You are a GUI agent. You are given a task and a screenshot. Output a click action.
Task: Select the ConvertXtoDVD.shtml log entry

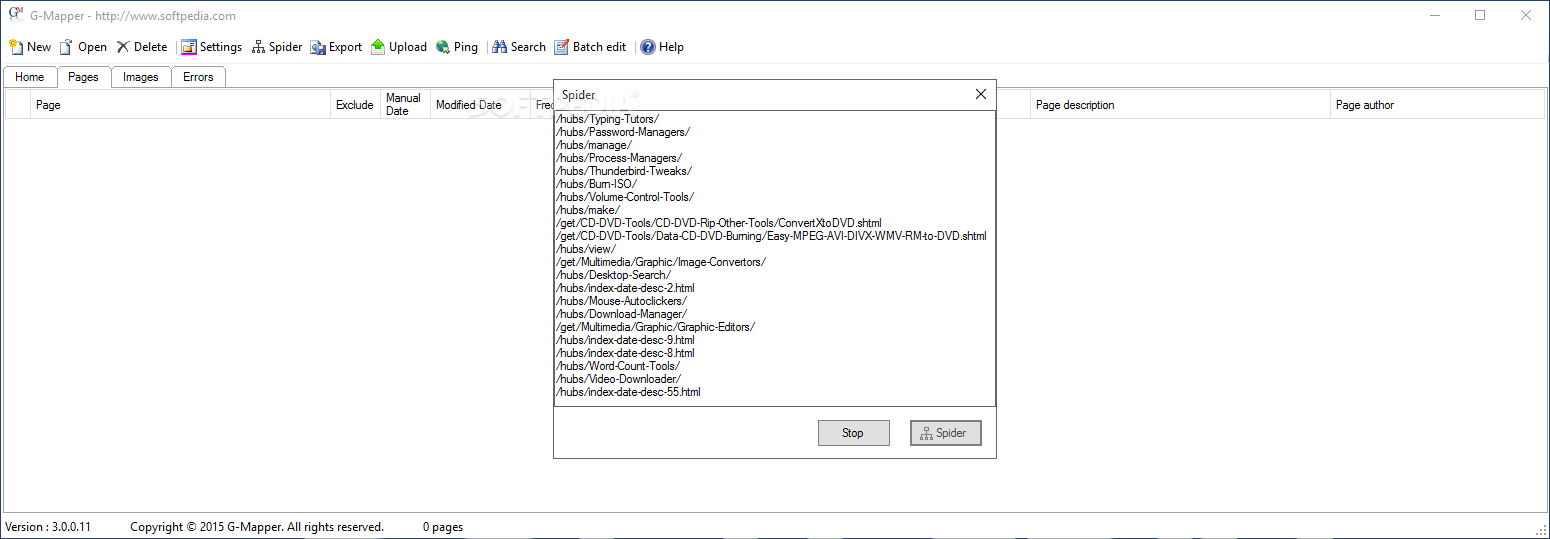(x=718, y=223)
